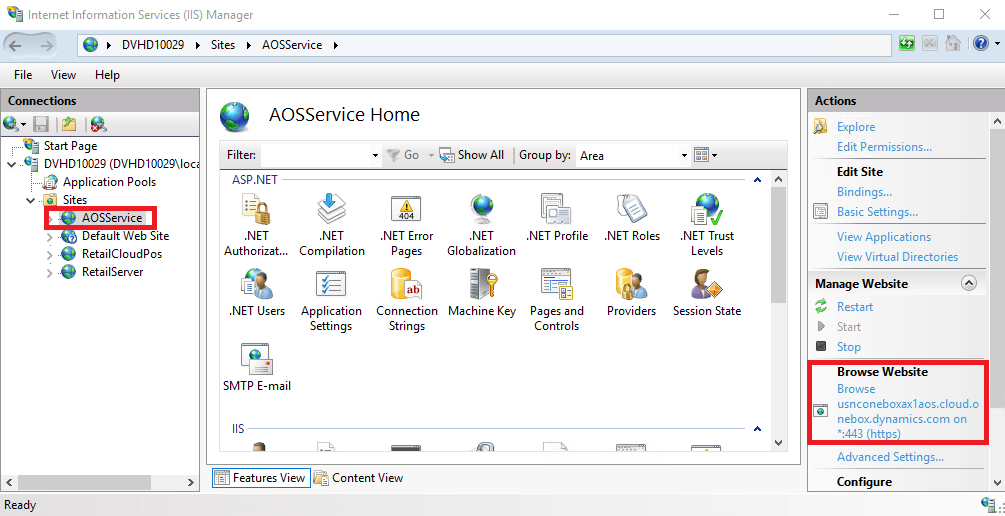Open the Providers feature
Viewport: 1005px width, 516px height.
[631, 293]
